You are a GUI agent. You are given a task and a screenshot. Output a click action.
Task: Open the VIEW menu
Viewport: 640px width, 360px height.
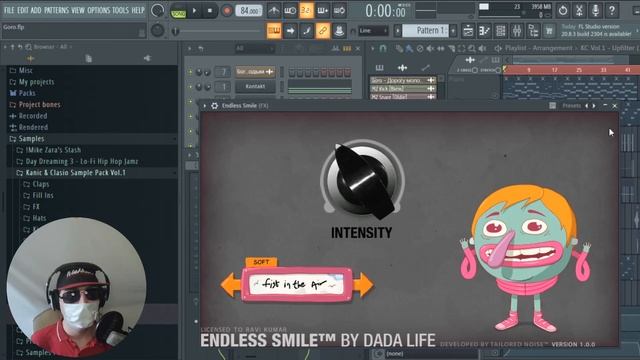78,10
